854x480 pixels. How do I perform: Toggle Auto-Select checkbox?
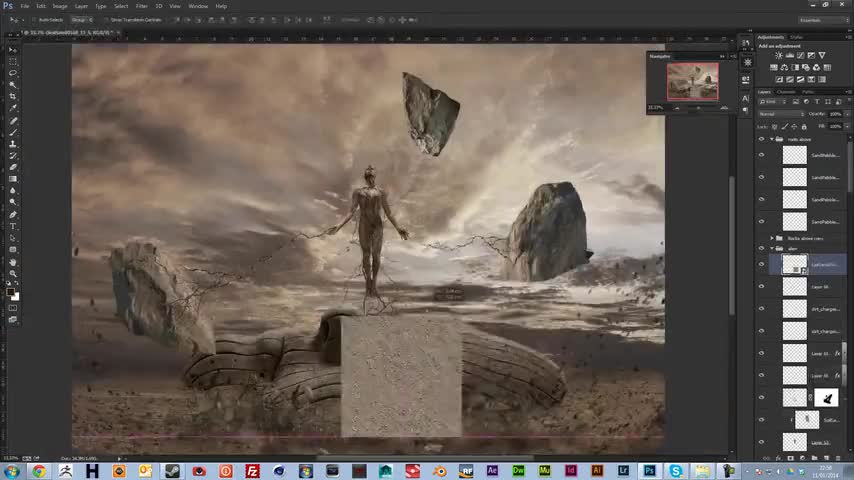[34, 20]
